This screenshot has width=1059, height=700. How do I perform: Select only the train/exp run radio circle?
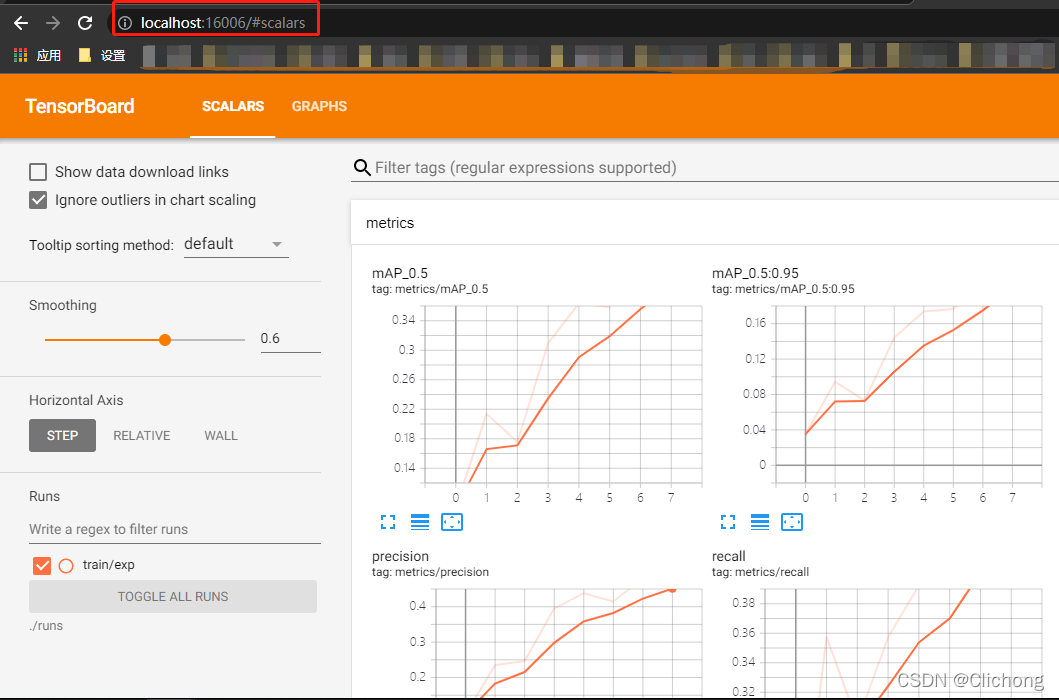(66, 566)
